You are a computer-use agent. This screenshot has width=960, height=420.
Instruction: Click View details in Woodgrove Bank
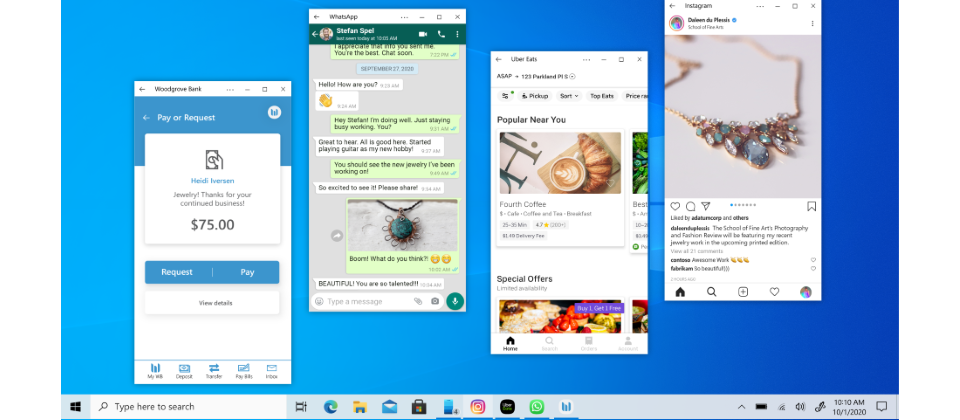212,303
